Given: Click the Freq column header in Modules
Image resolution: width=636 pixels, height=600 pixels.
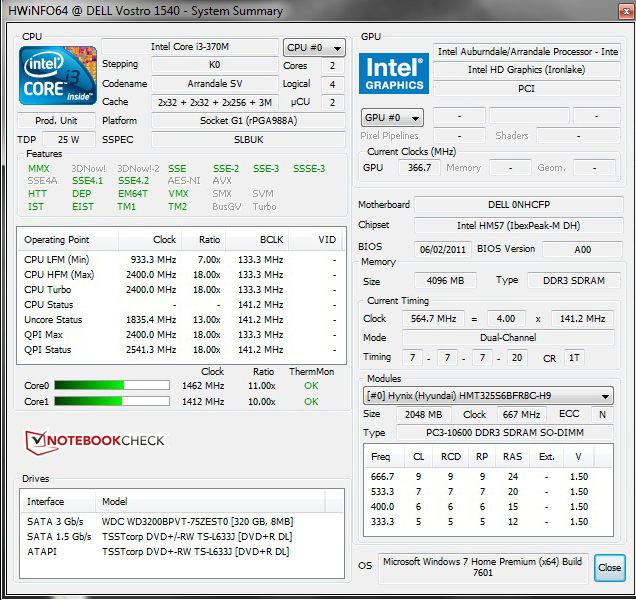Looking at the screenshot, I should click(385, 457).
